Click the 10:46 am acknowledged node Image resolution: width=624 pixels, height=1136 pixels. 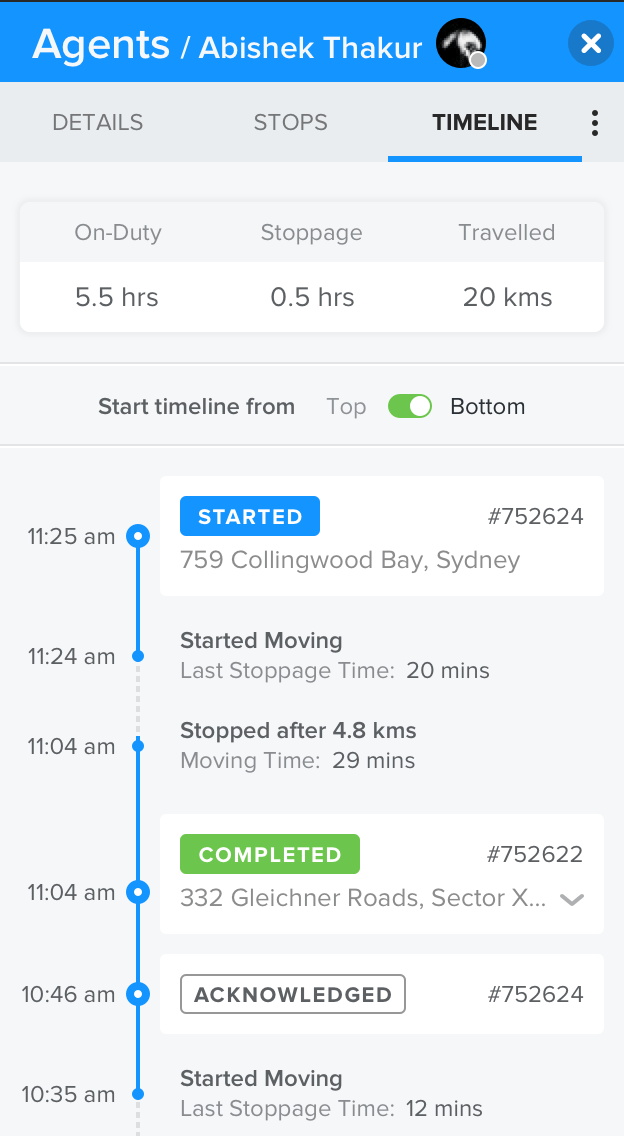[x=139, y=994]
